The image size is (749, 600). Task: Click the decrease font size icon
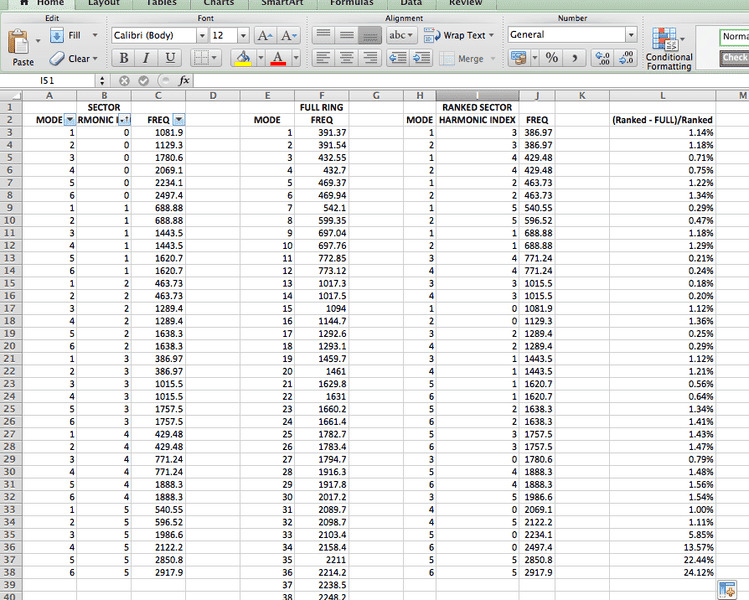click(x=285, y=35)
